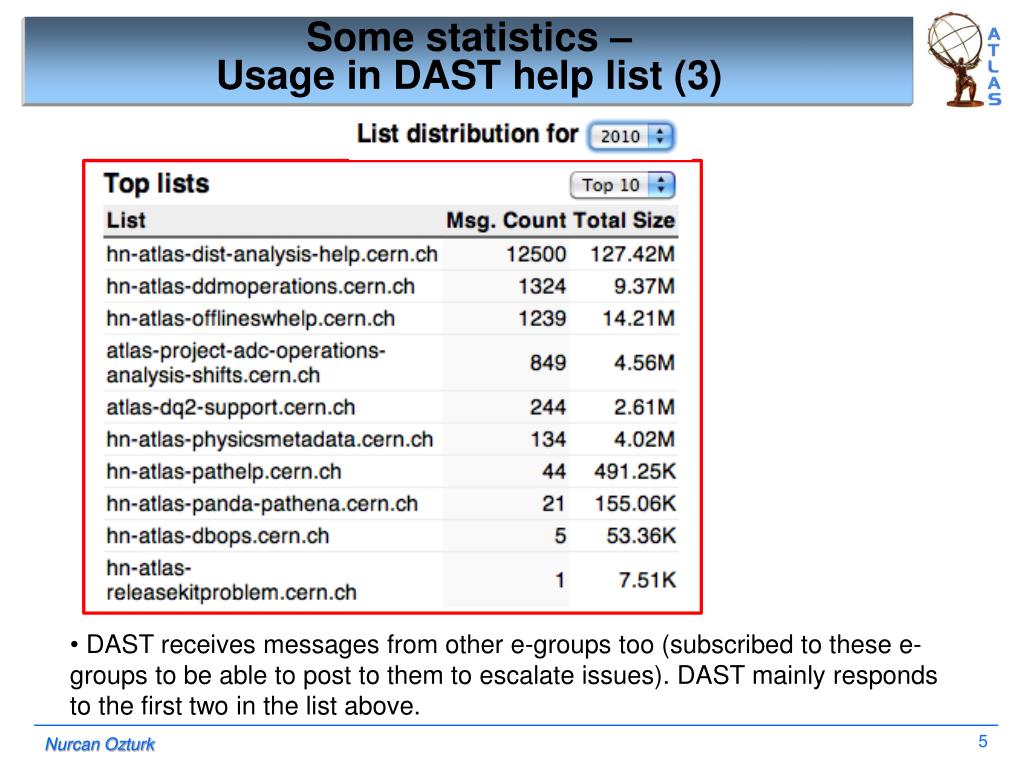Select hn-atlas-panda-pathena.cern.ch row
Screen dimensions: 1024x768
391,503
